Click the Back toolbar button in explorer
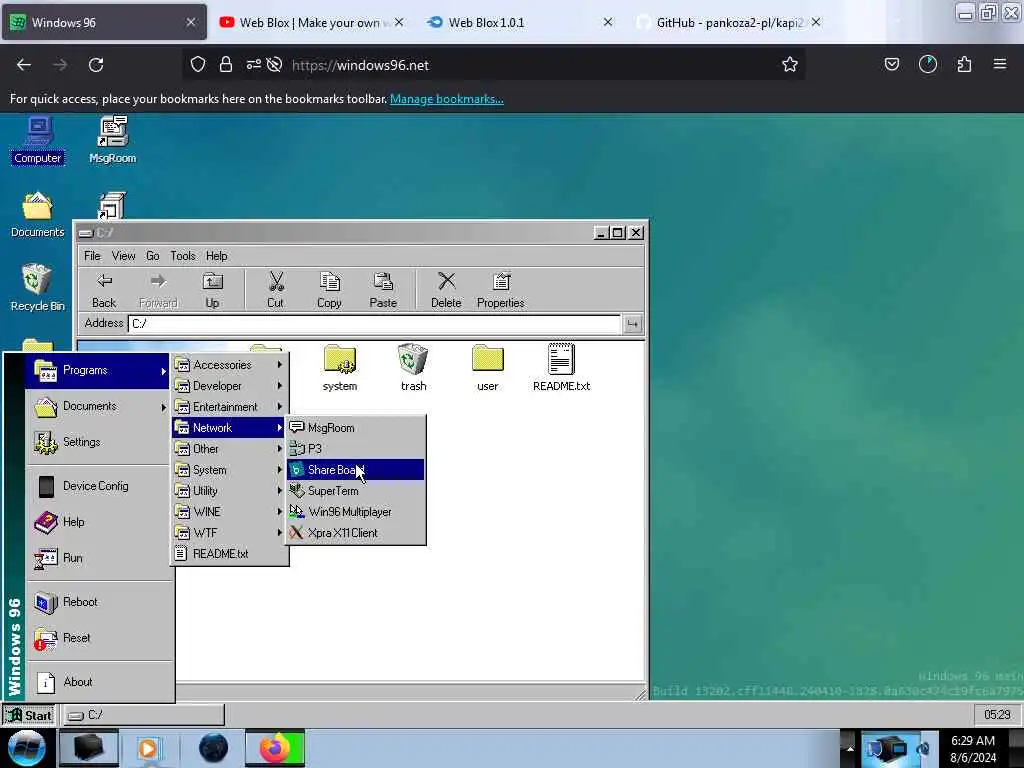Screen dimensions: 1024x768 (x=104, y=291)
